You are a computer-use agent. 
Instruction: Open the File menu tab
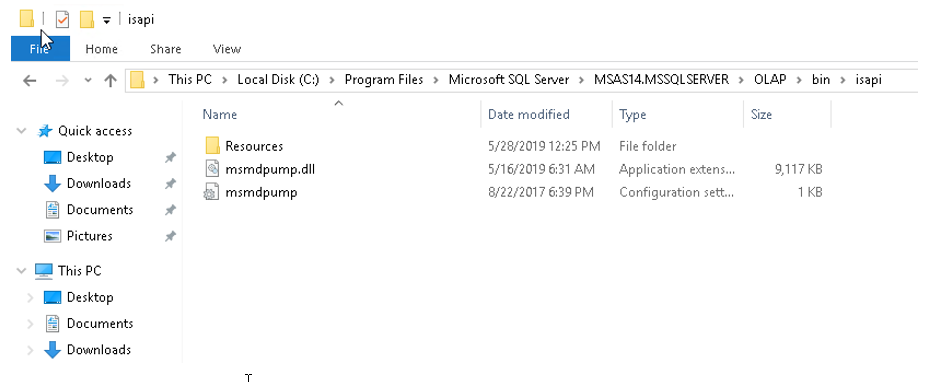[40, 49]
